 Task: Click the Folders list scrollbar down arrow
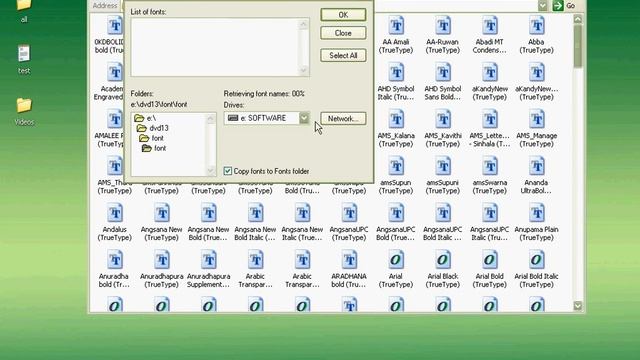tap(211, 171)
